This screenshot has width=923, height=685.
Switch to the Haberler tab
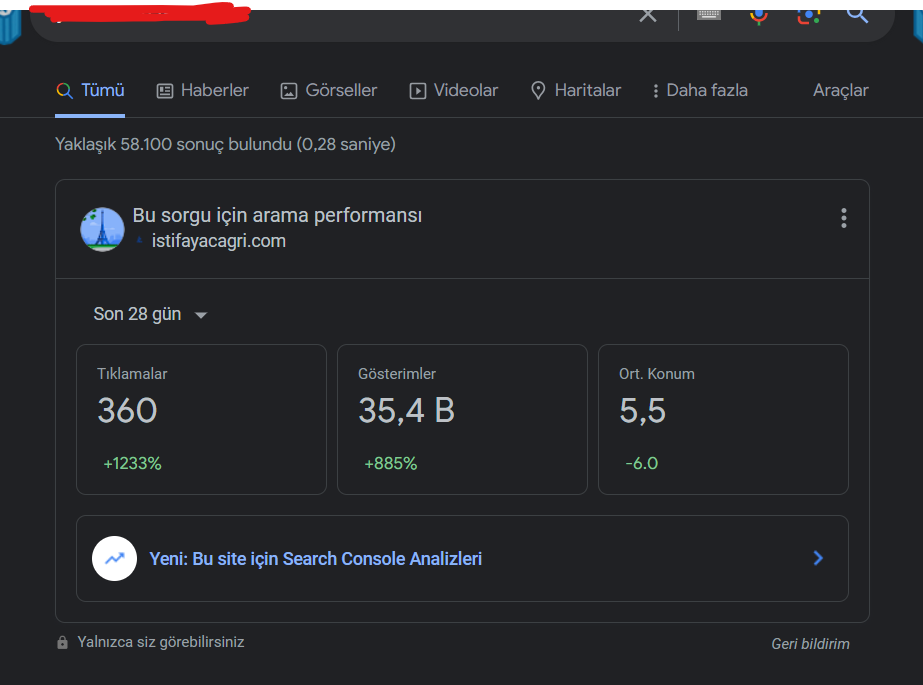pos(202,91)
